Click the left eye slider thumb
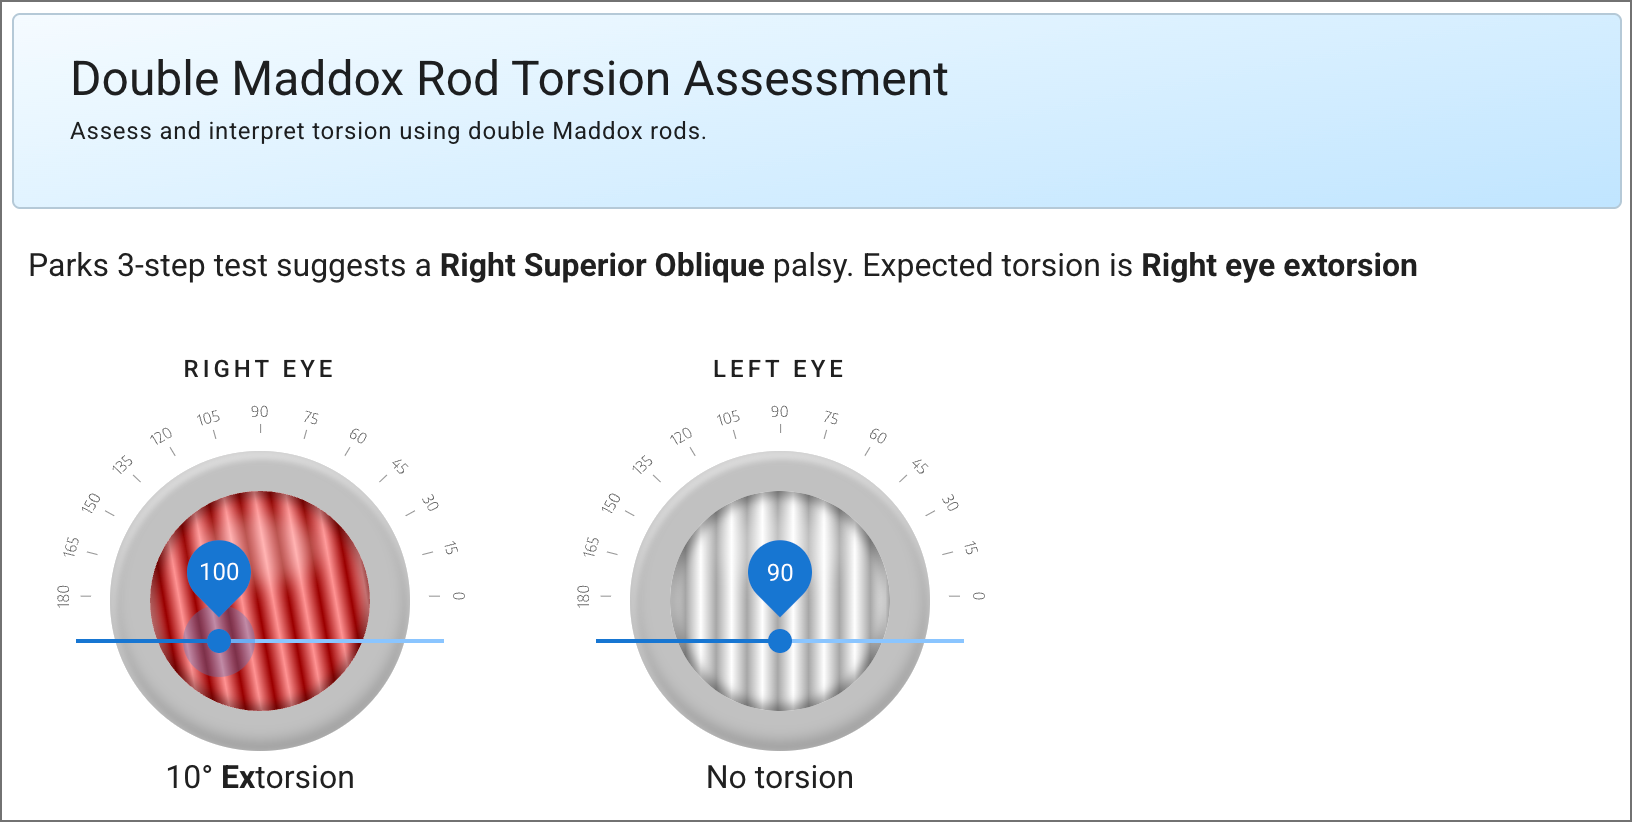This screenshot has width=1632, height=822. point(780,641)
